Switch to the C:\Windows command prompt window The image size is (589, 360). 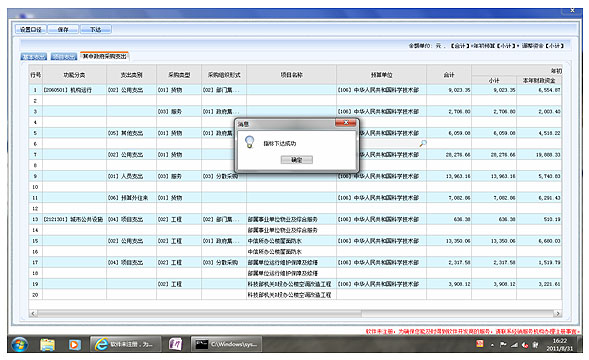(x=227, y=344)
